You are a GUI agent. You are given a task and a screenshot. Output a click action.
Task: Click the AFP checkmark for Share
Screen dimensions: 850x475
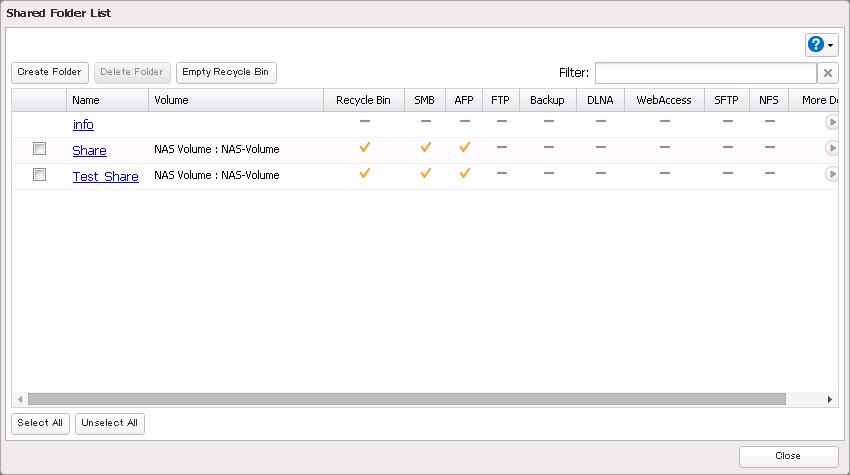(464, 148)
